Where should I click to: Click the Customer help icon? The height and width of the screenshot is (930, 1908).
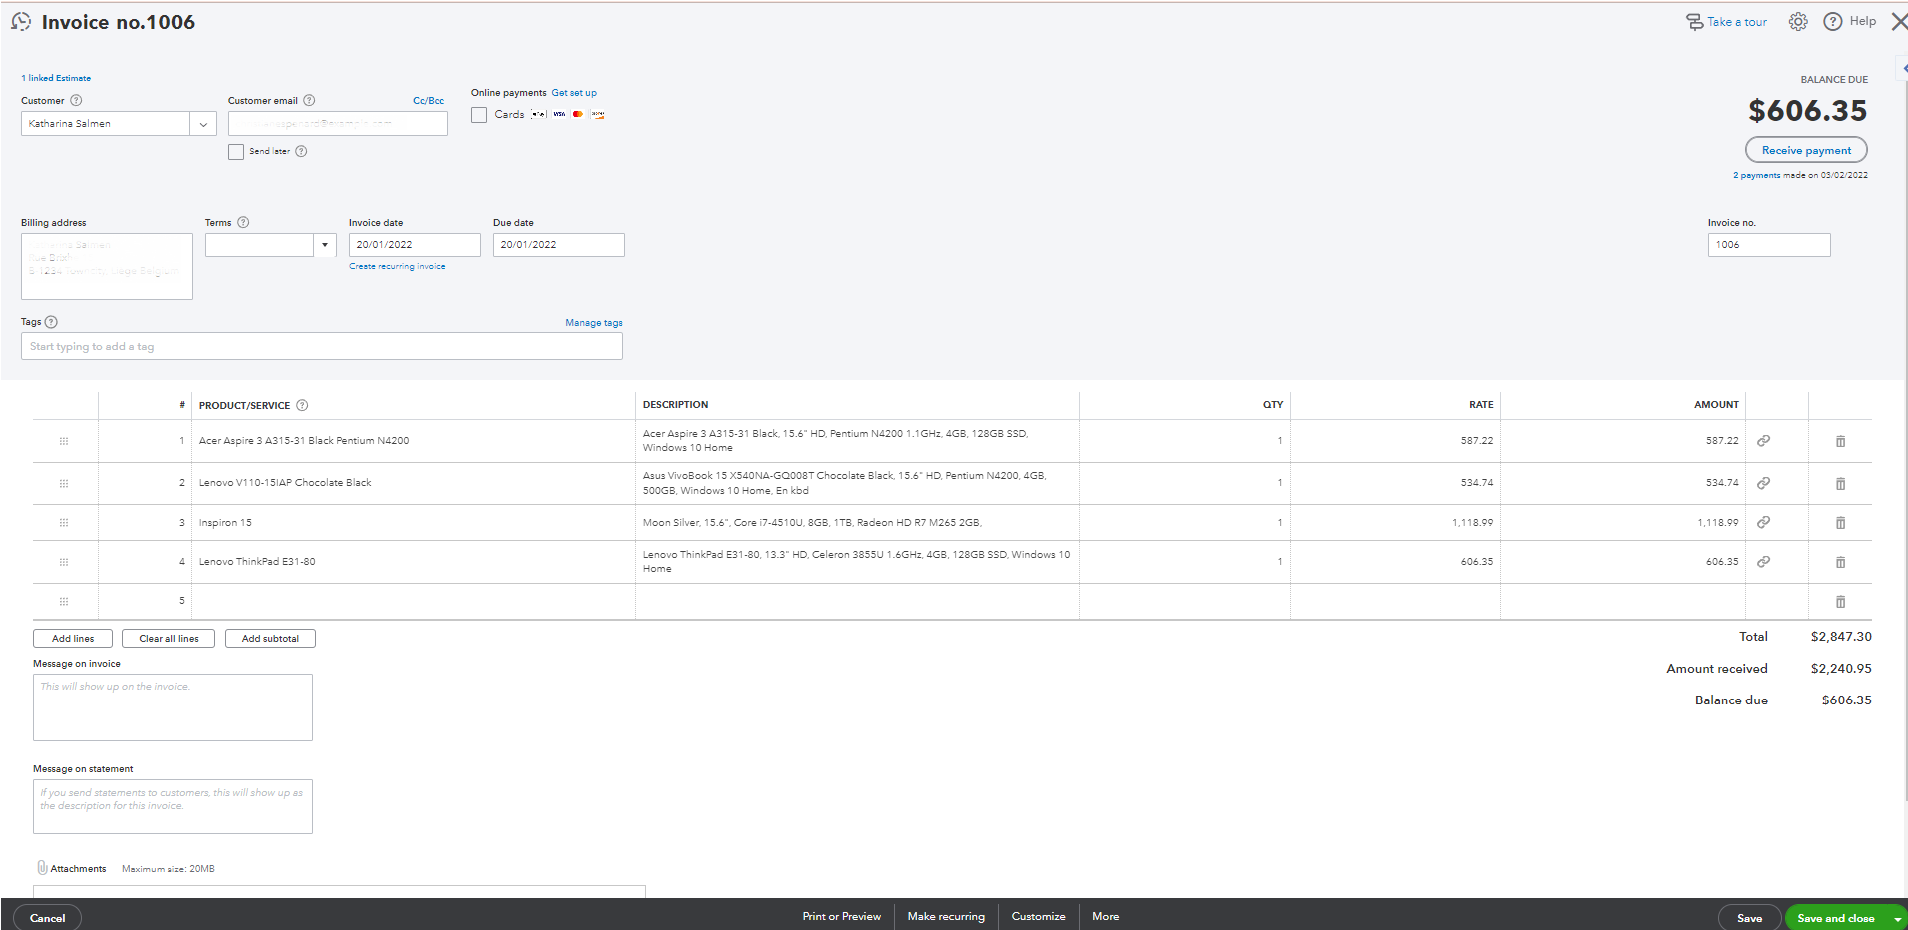pos(77,100)
